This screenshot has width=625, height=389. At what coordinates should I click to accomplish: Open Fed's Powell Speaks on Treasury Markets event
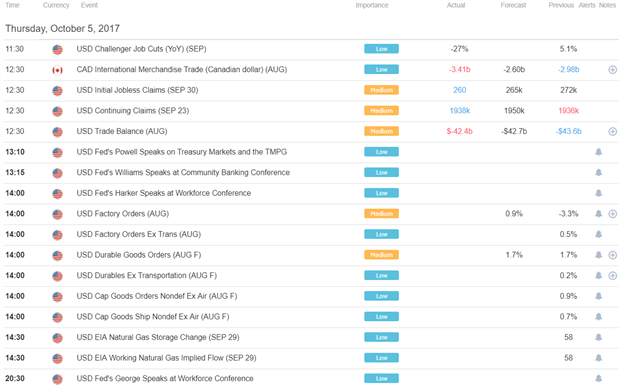(x=182, y=152)
